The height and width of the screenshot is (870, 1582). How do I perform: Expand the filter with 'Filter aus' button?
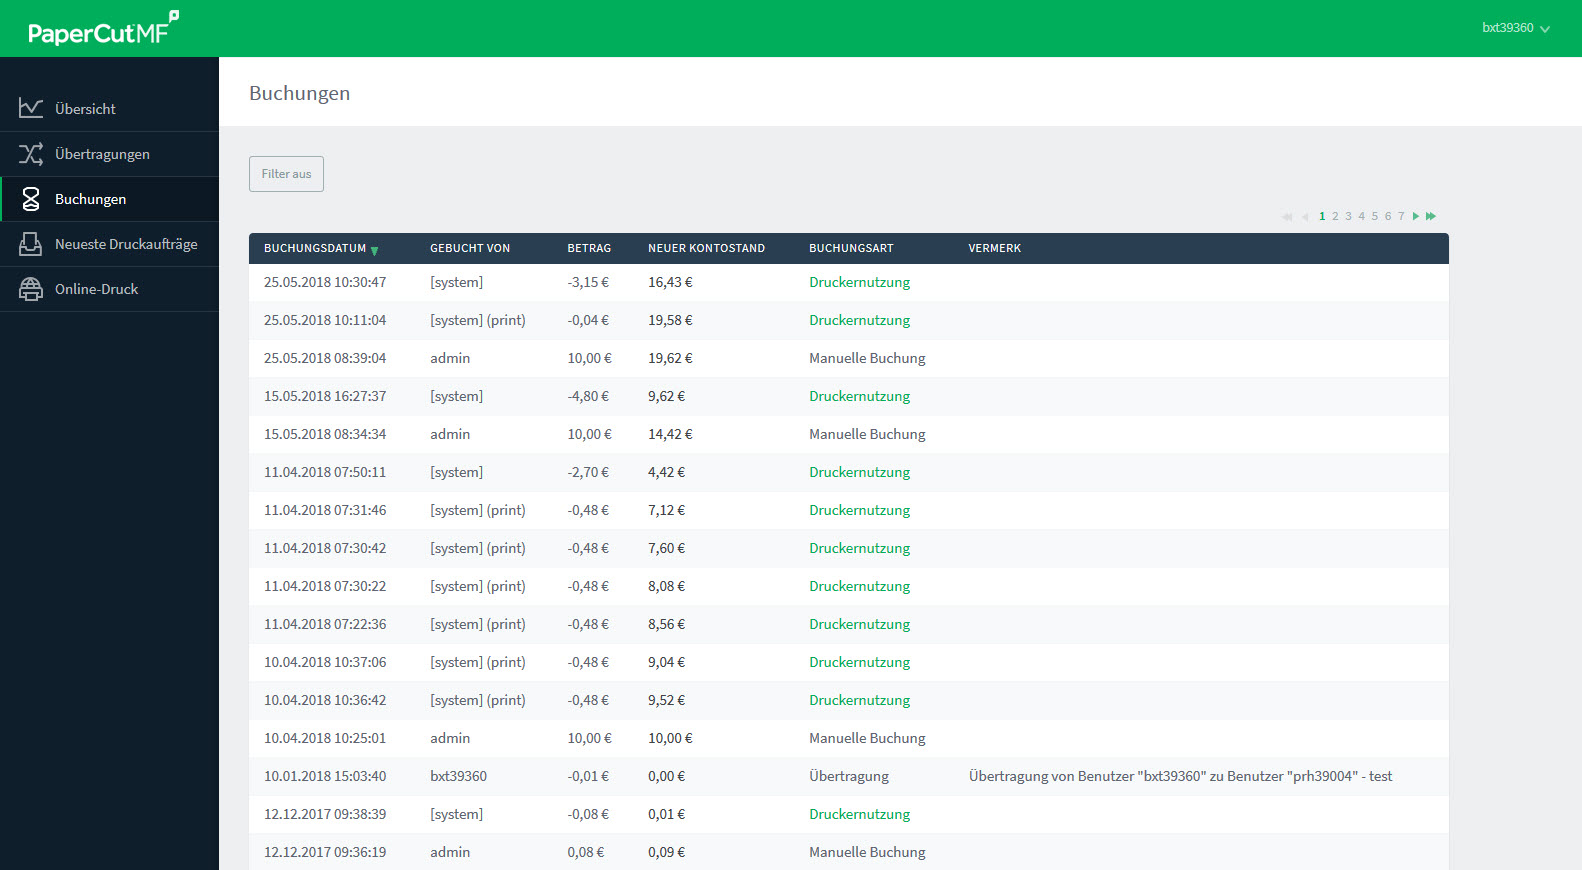(x=286, y=174)
